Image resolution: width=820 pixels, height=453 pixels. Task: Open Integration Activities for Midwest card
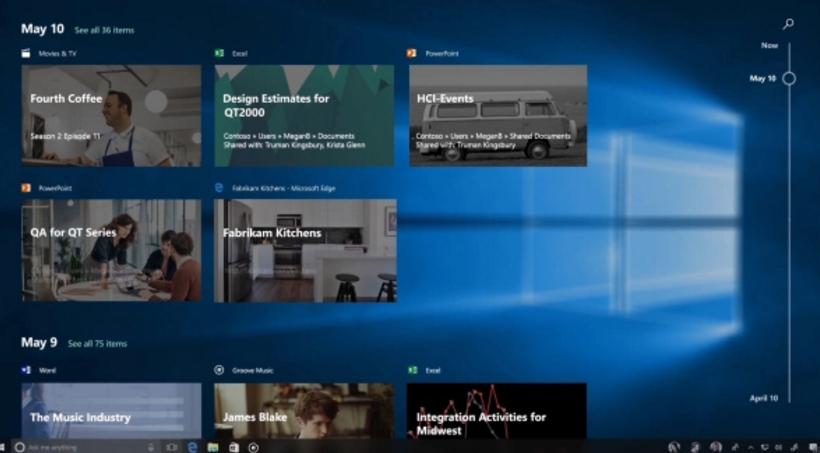[x=497, y=411]
